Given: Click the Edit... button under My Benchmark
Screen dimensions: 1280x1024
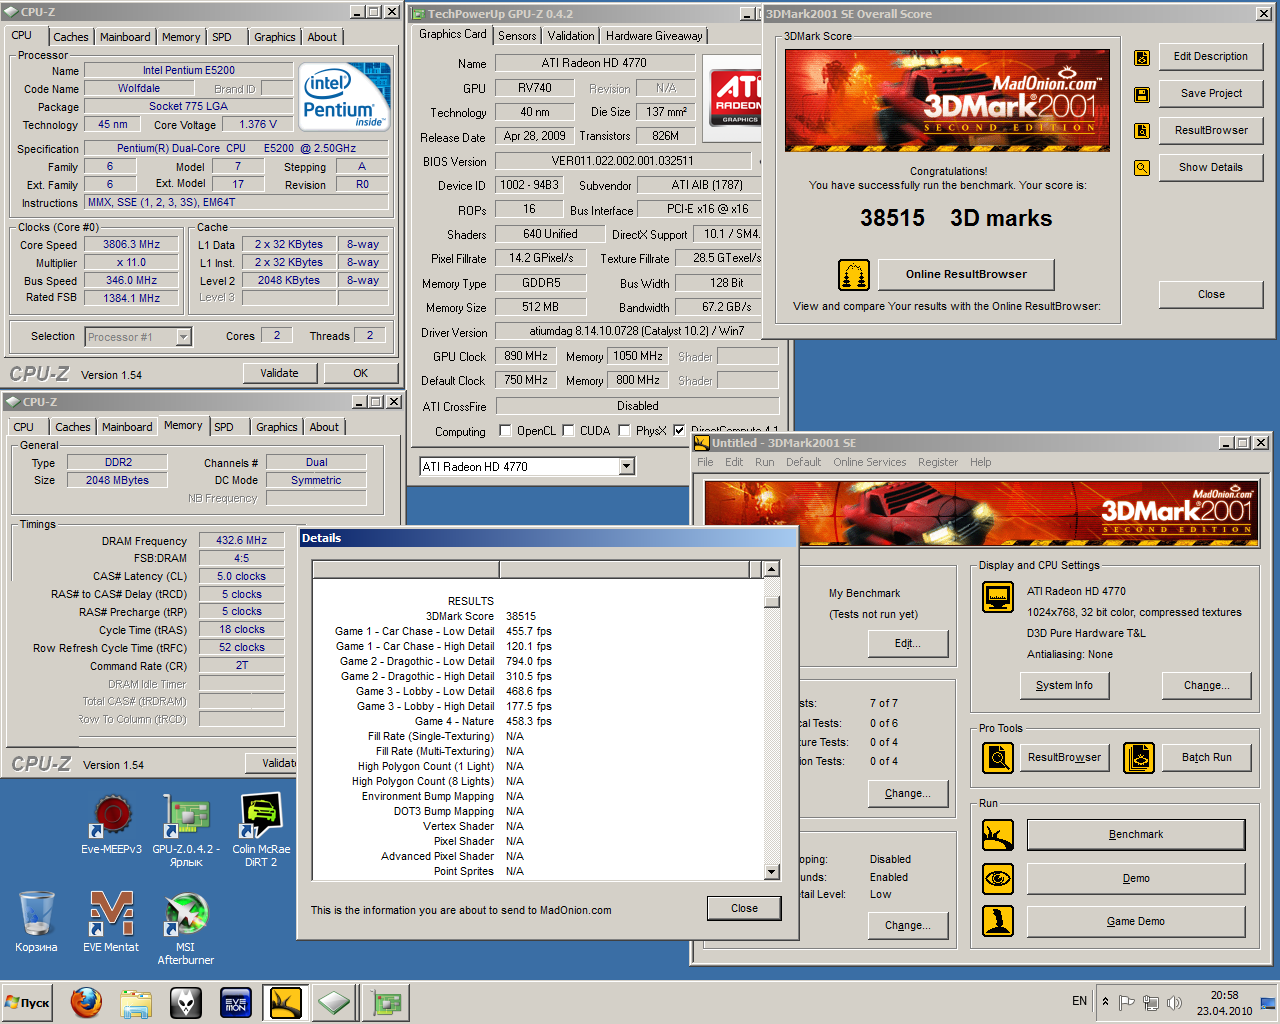Looking at the screenshot, I should point(908,644).
